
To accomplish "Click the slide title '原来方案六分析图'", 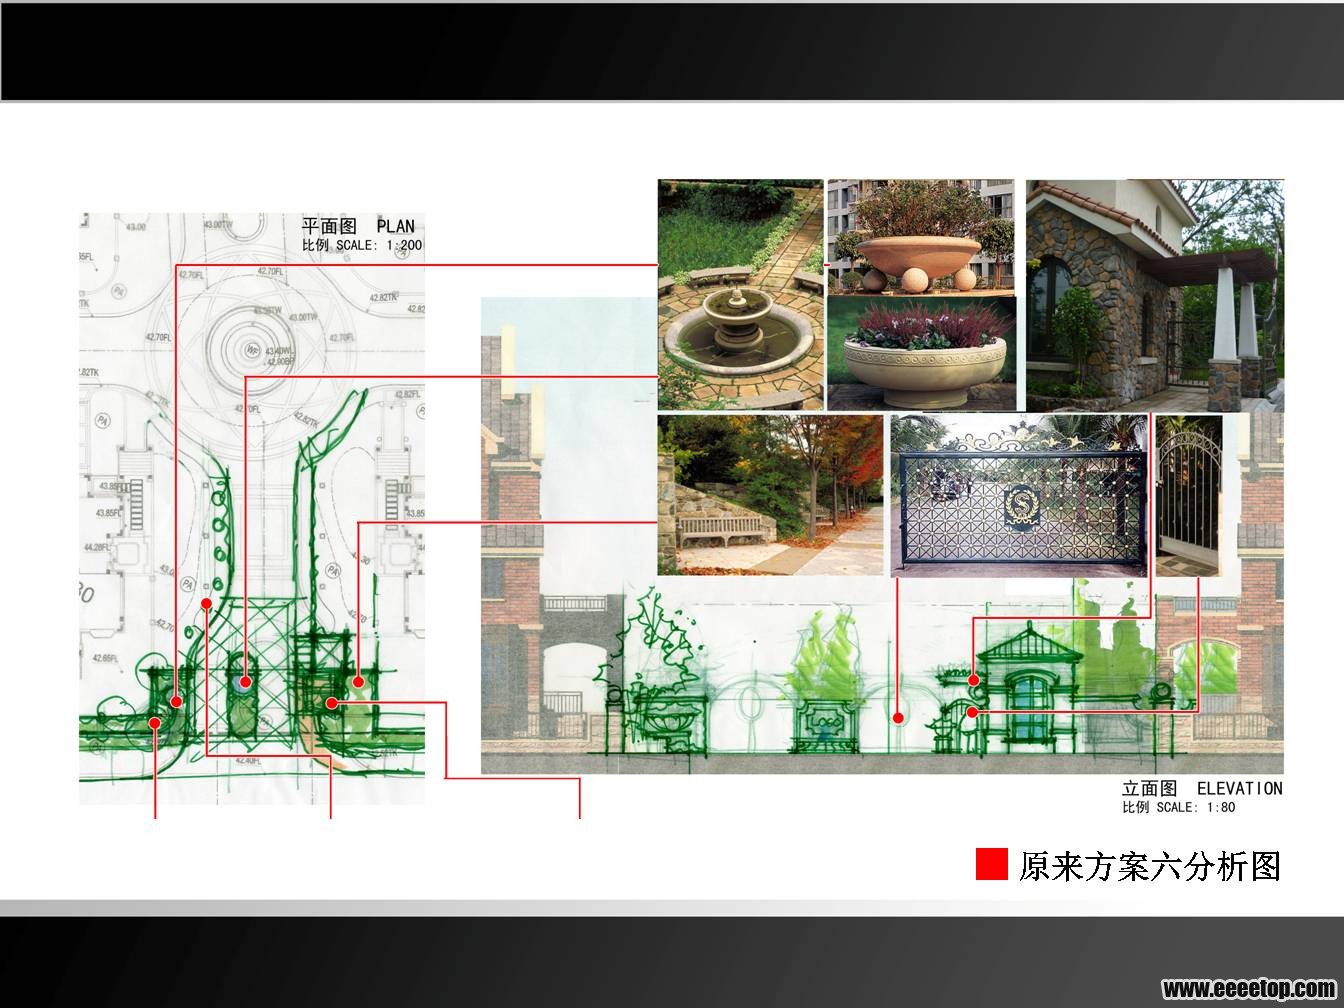I will pyautogui.click(x=1150, y=865).
